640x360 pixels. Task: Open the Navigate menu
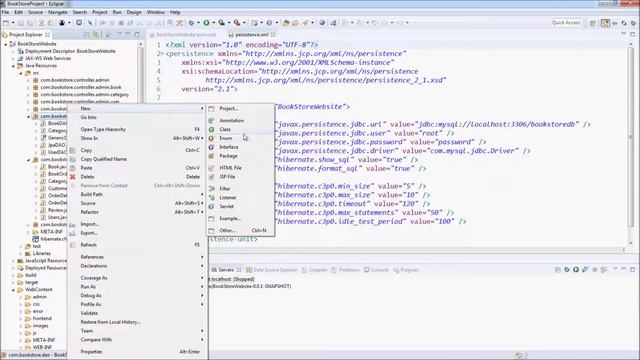58,12
